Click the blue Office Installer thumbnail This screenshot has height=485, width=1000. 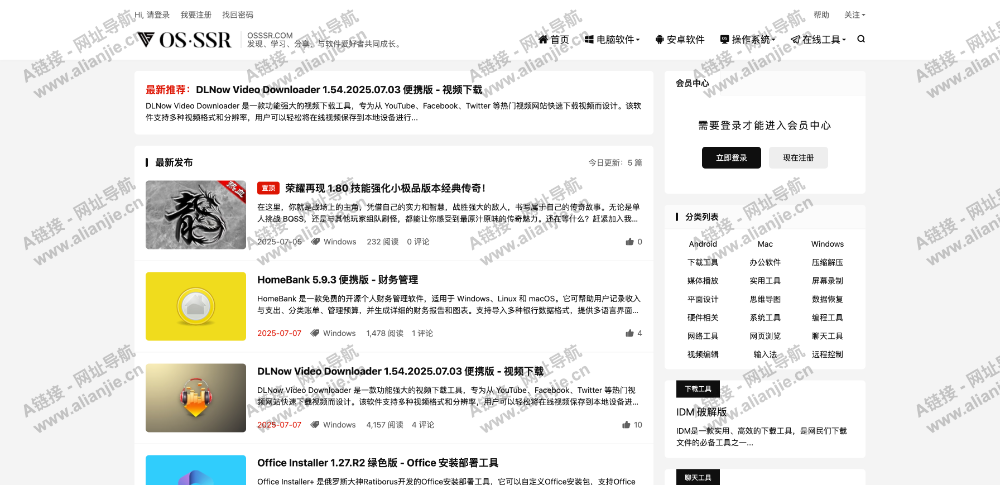point(196,470)
